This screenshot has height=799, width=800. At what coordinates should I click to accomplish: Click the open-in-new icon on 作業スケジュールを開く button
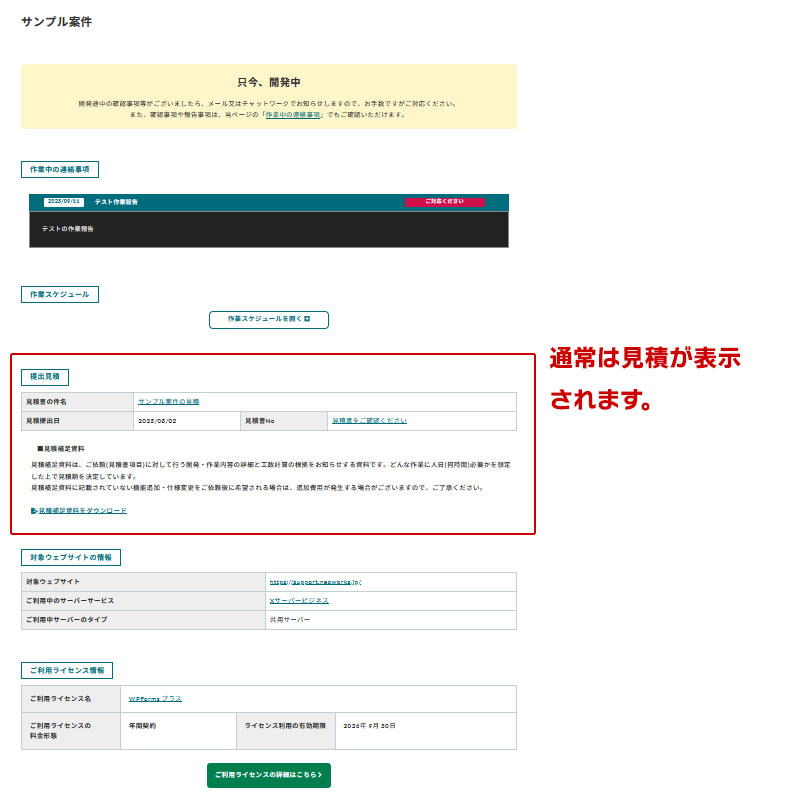pyautogui.click(x=308, y=319)
